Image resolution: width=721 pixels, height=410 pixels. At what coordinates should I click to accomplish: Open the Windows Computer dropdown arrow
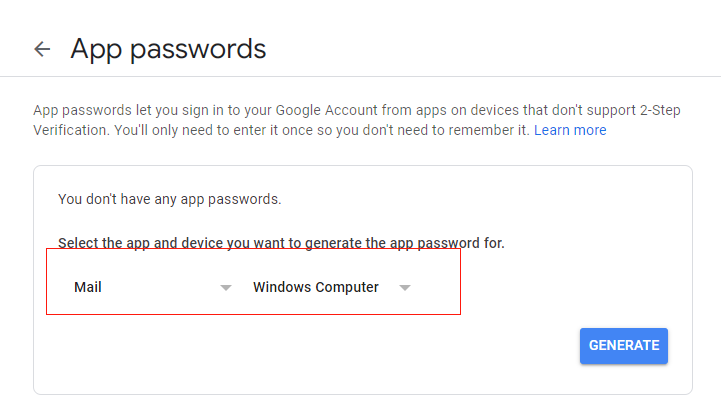pos(405,288)
